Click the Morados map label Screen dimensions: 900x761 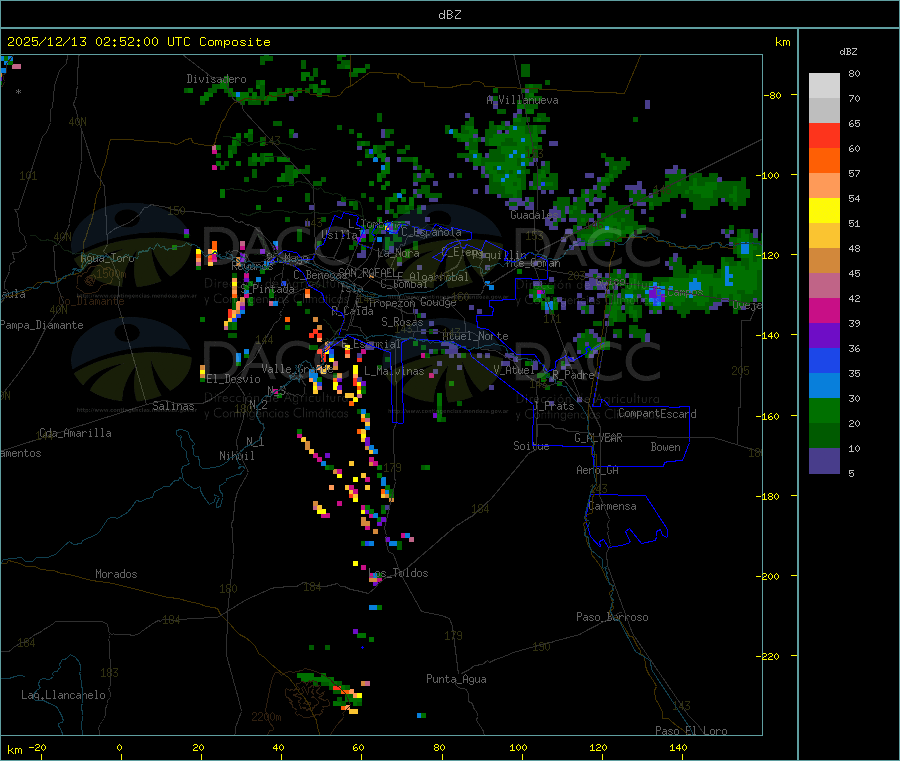[116, 574]
